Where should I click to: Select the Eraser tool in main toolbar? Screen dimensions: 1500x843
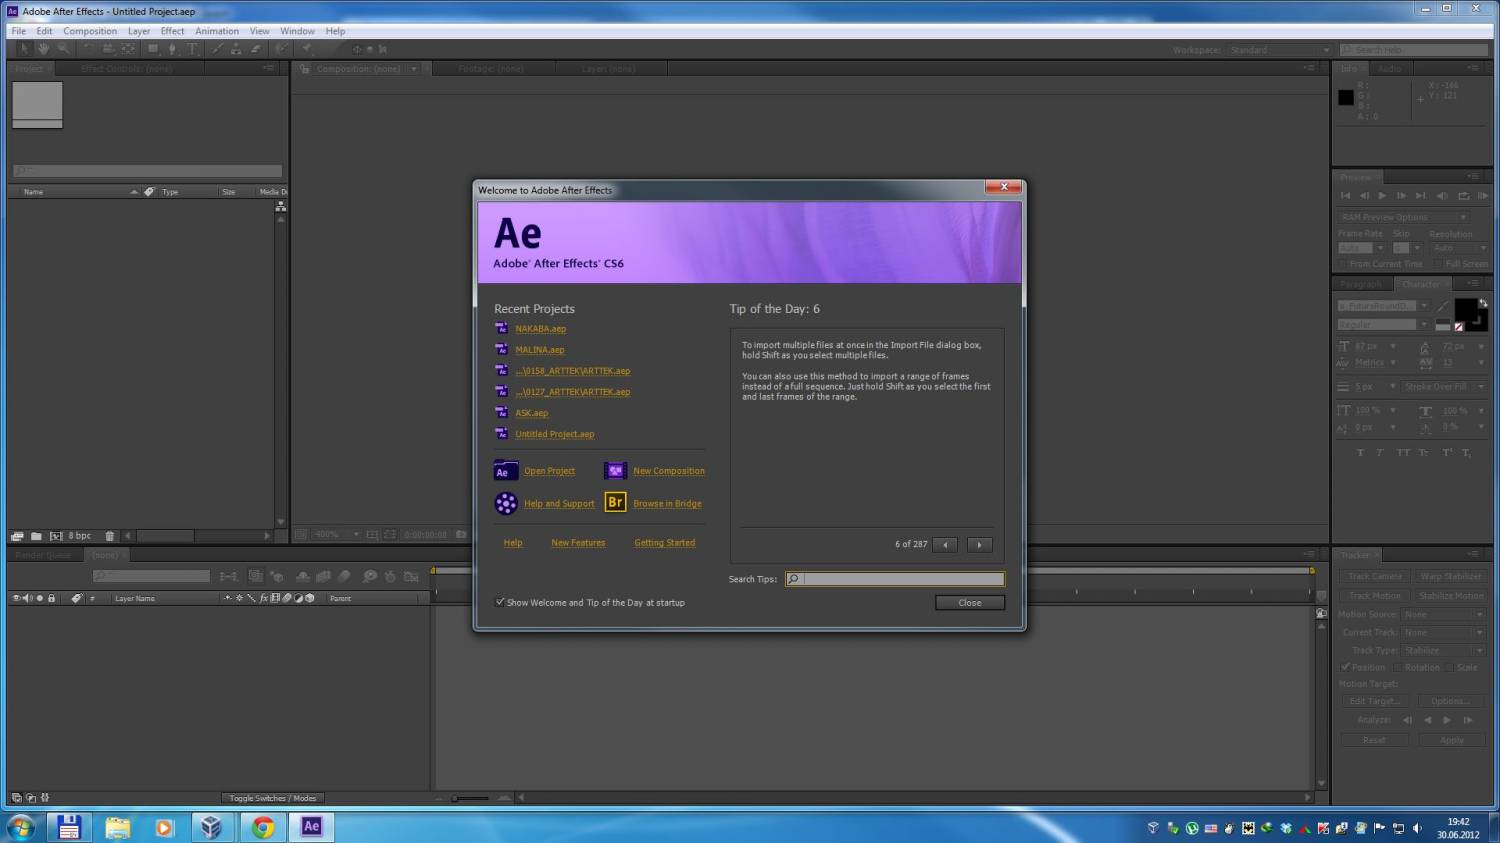click(x=256, y=48)
